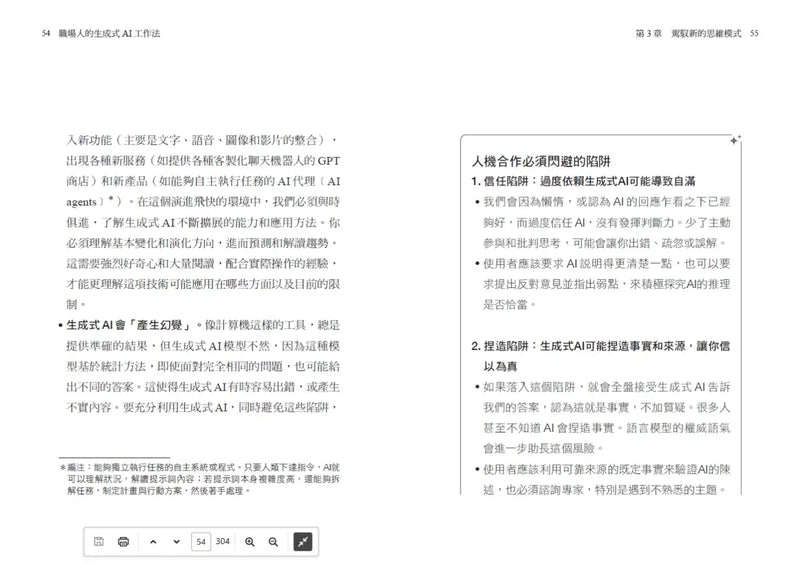Zoom in using the magnifier plus icon

click(x=249, y=542)
